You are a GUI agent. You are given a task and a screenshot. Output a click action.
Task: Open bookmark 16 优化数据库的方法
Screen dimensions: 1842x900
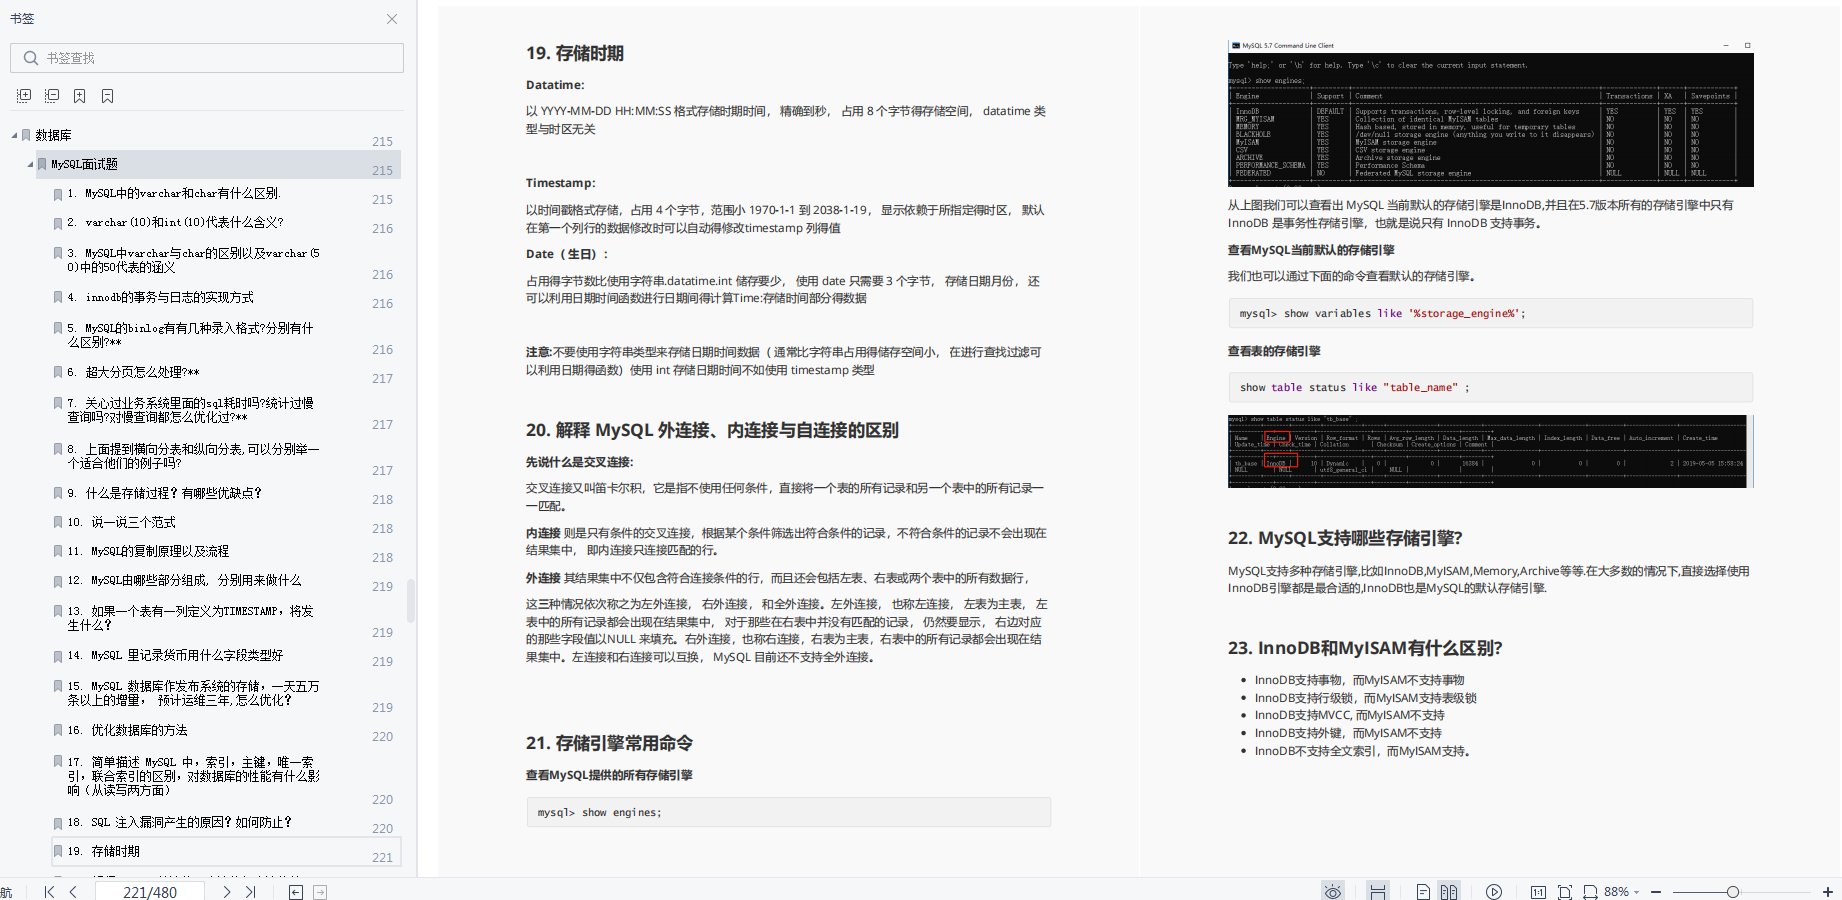tap(127, 730)
